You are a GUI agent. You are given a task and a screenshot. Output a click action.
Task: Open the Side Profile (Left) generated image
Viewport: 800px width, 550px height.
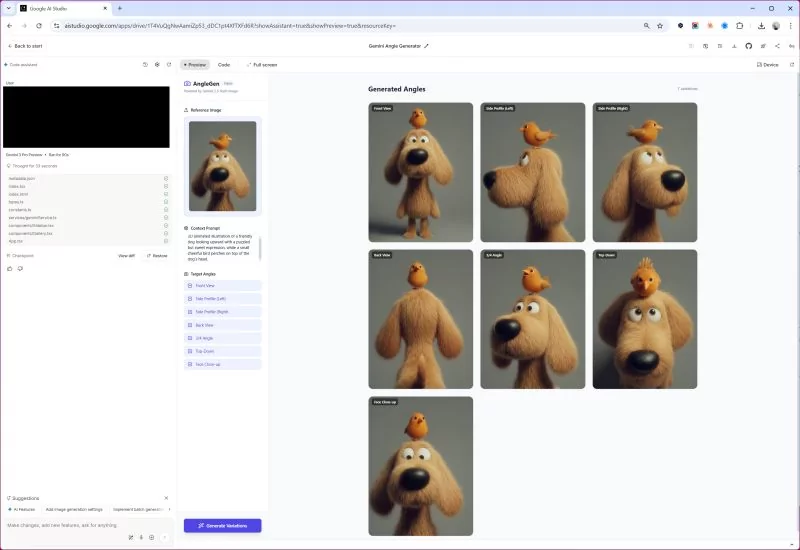coord(532,171)
